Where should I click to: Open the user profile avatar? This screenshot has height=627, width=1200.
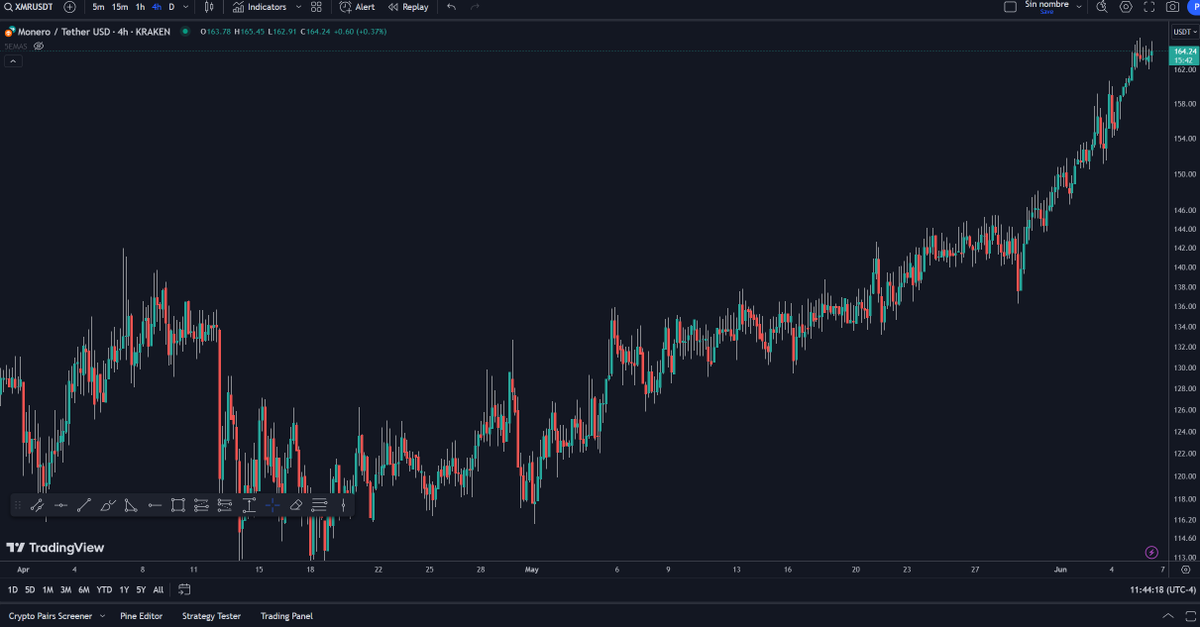[x=1193, y=7]
